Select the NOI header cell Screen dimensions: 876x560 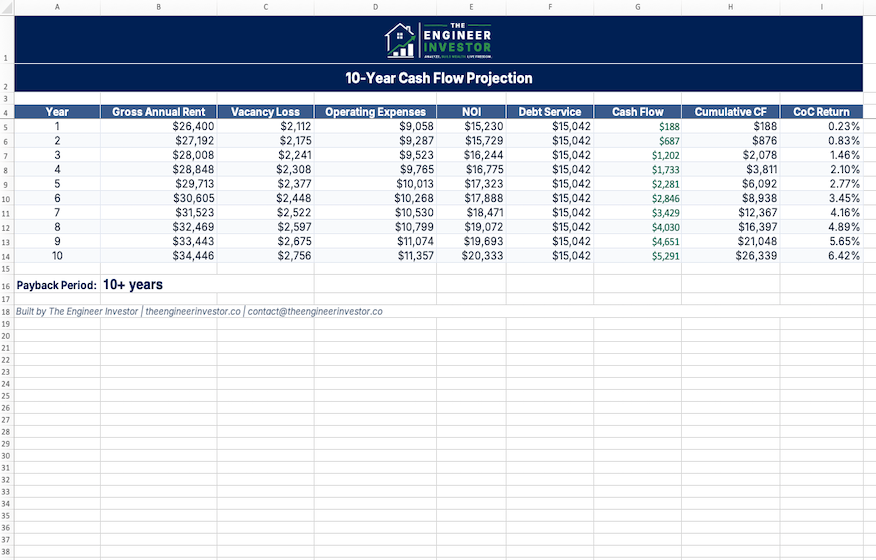472,112
